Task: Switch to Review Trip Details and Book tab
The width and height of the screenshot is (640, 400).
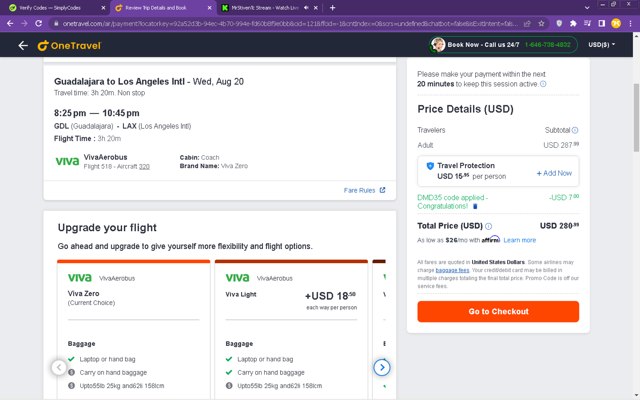Action: 161,8
